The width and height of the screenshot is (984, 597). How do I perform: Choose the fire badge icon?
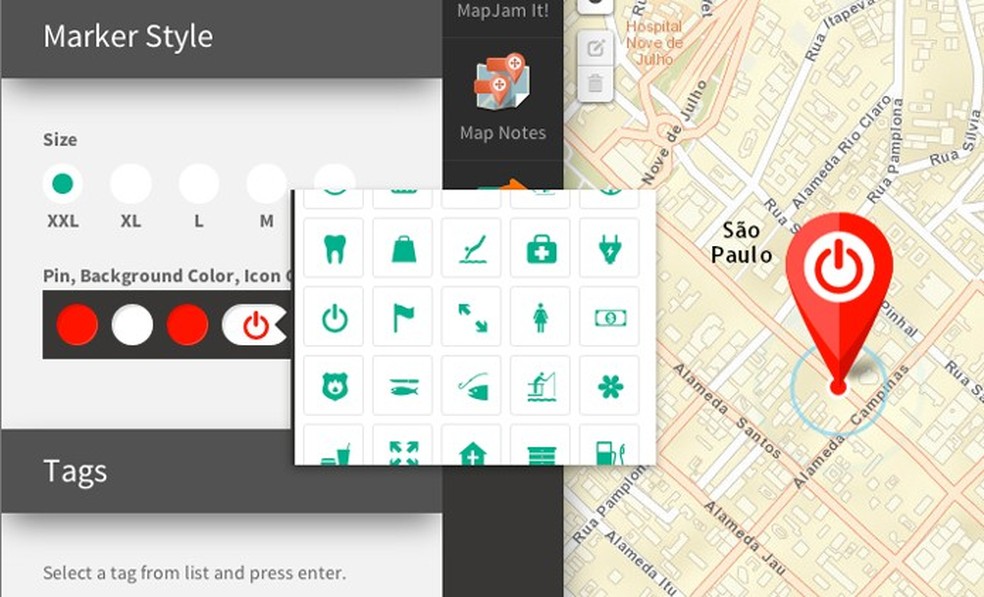pyautogui.click(x=334, y=385)
